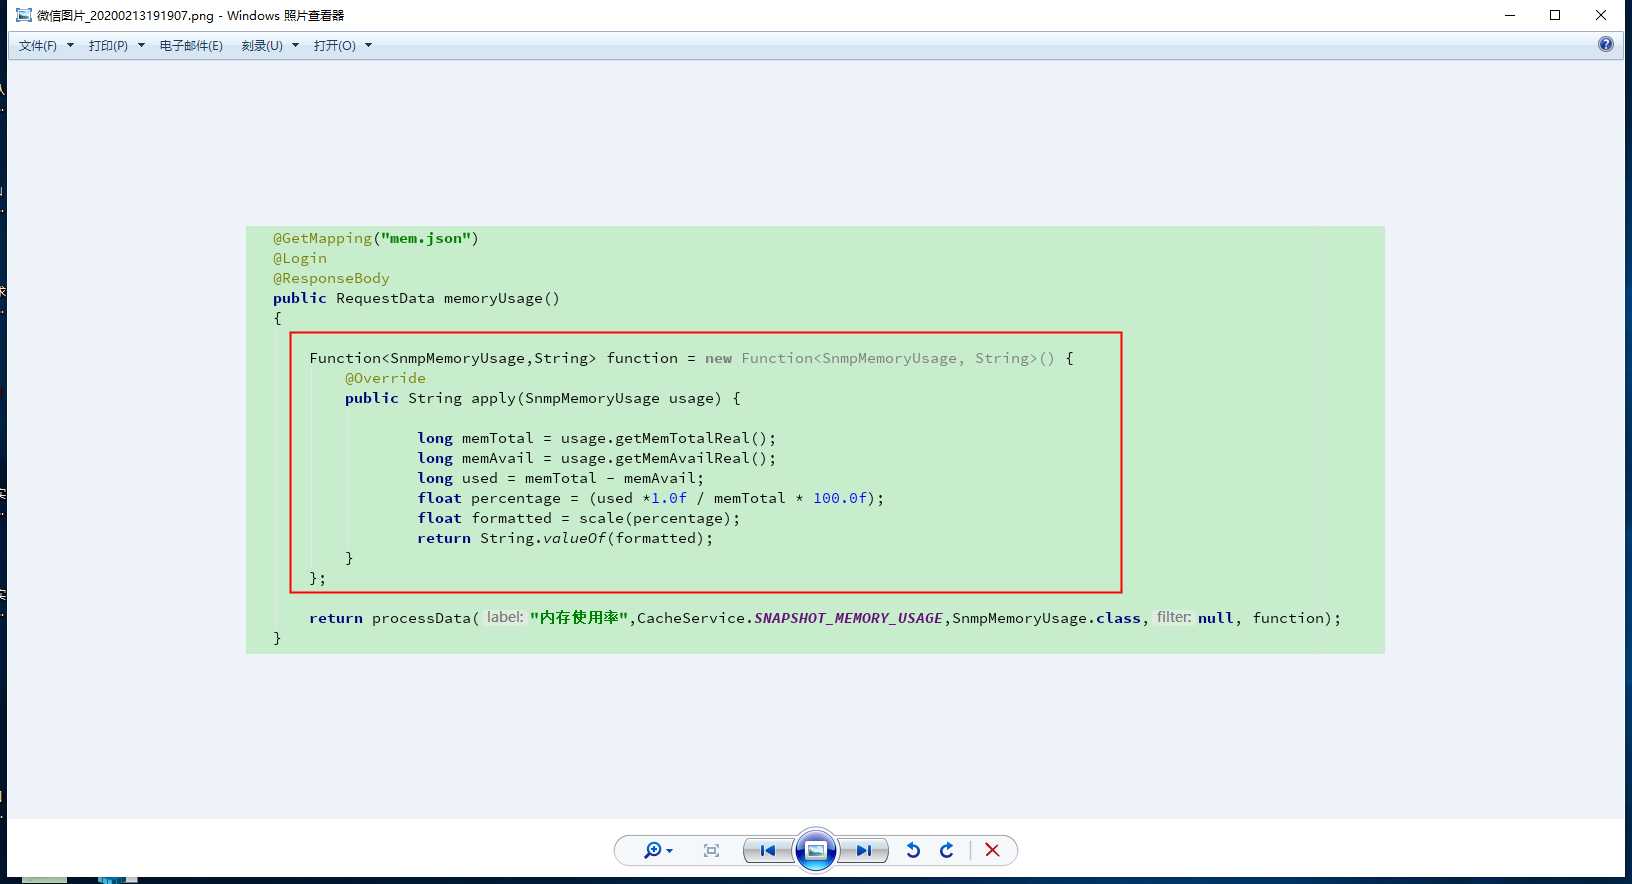Rotate the image counterclockwise
The width and height of the screenshot is (1632, 884).
[x=913, y=850]
